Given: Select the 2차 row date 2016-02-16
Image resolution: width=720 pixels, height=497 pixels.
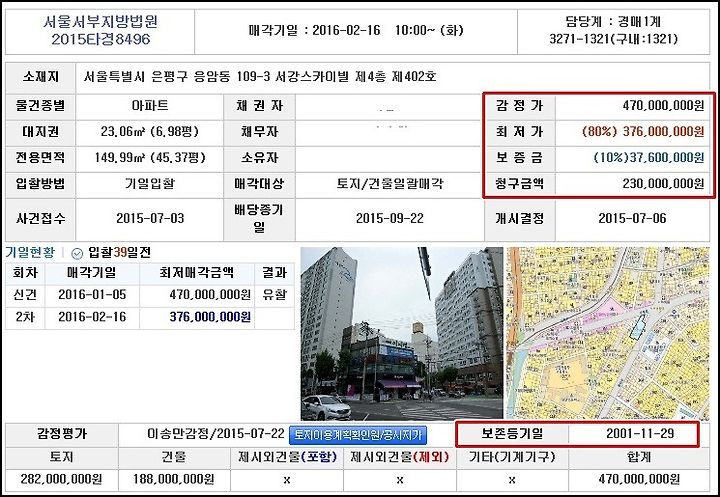Looking at the screenshot, I should pos(92,317).
